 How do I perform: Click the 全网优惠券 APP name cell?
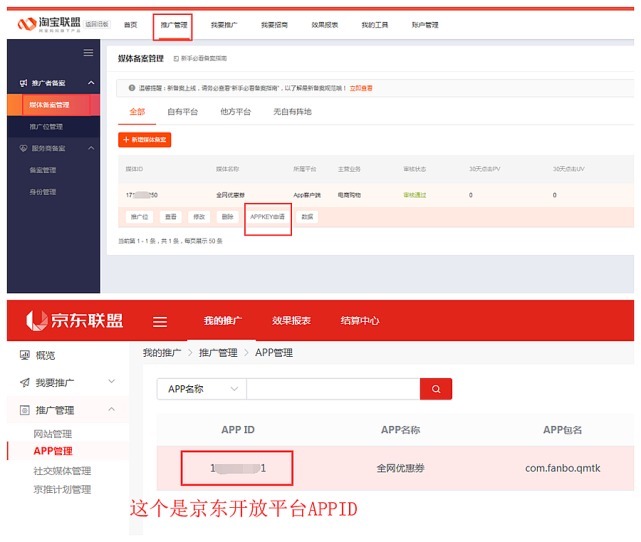[400, 468]
